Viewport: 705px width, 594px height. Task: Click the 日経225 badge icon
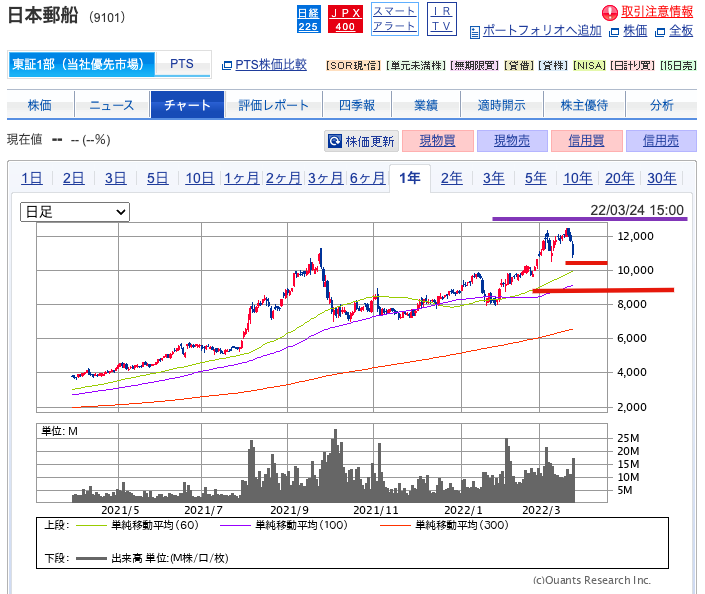[308, 19]
